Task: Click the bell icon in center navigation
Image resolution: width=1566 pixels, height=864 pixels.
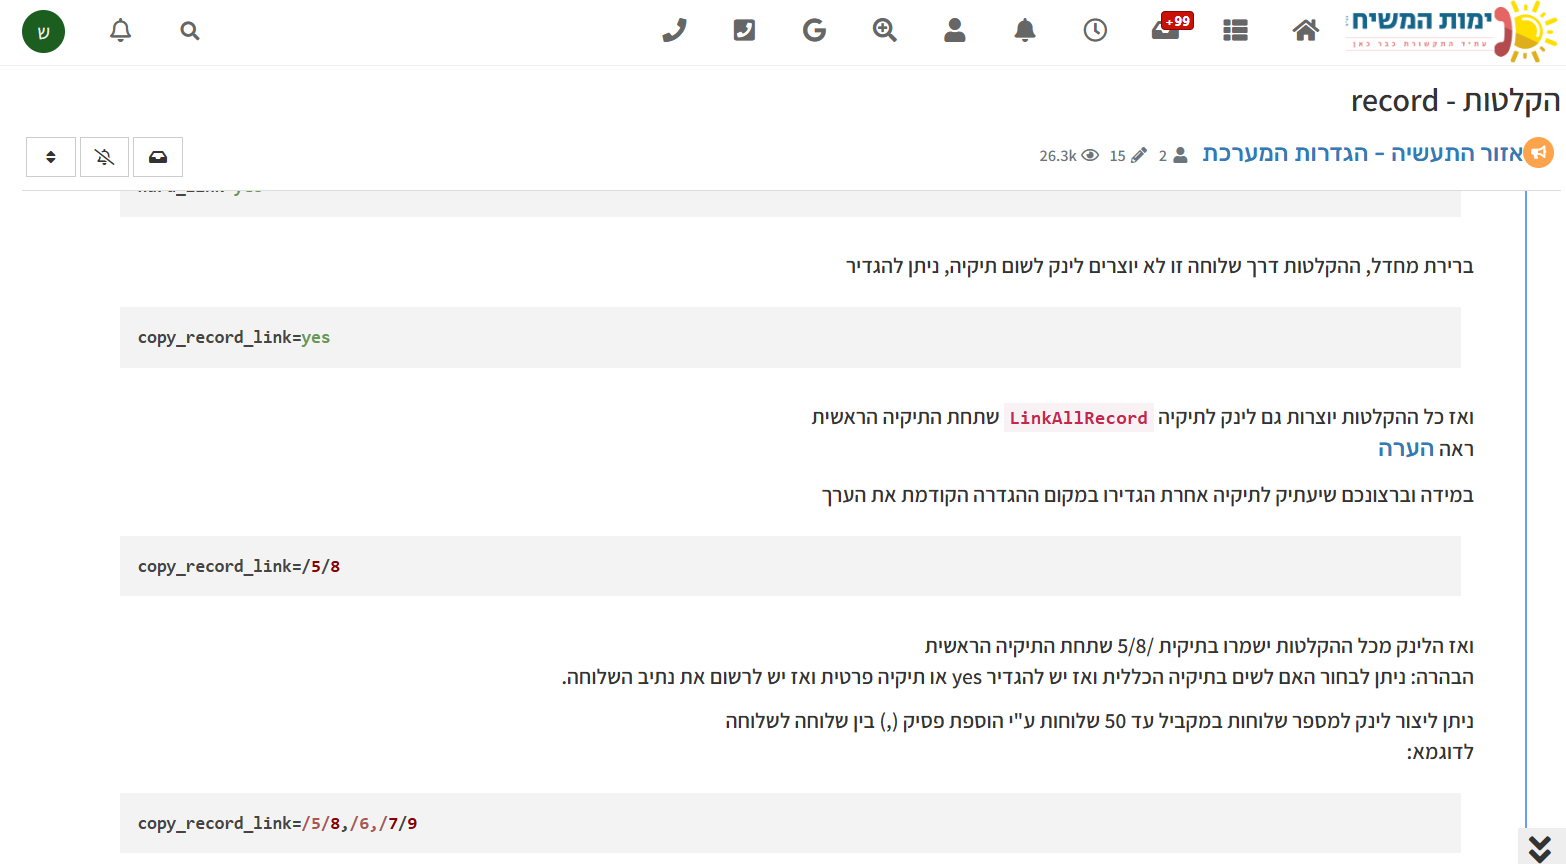Action: pyautogui.click(x=1025, y=31)
